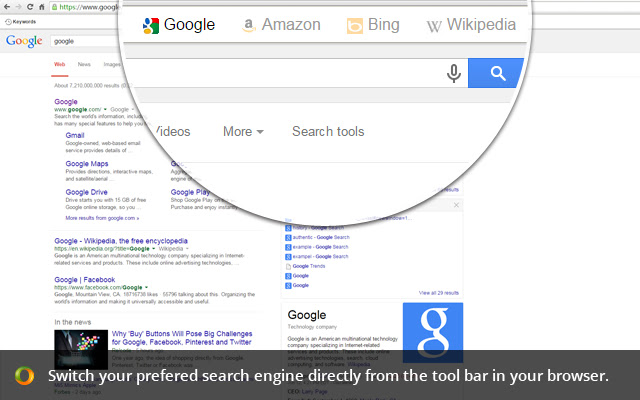The height and width of the screenshot is (400, 640).
Task: Switch to the News results tab
Action: [x=84, y=65]
